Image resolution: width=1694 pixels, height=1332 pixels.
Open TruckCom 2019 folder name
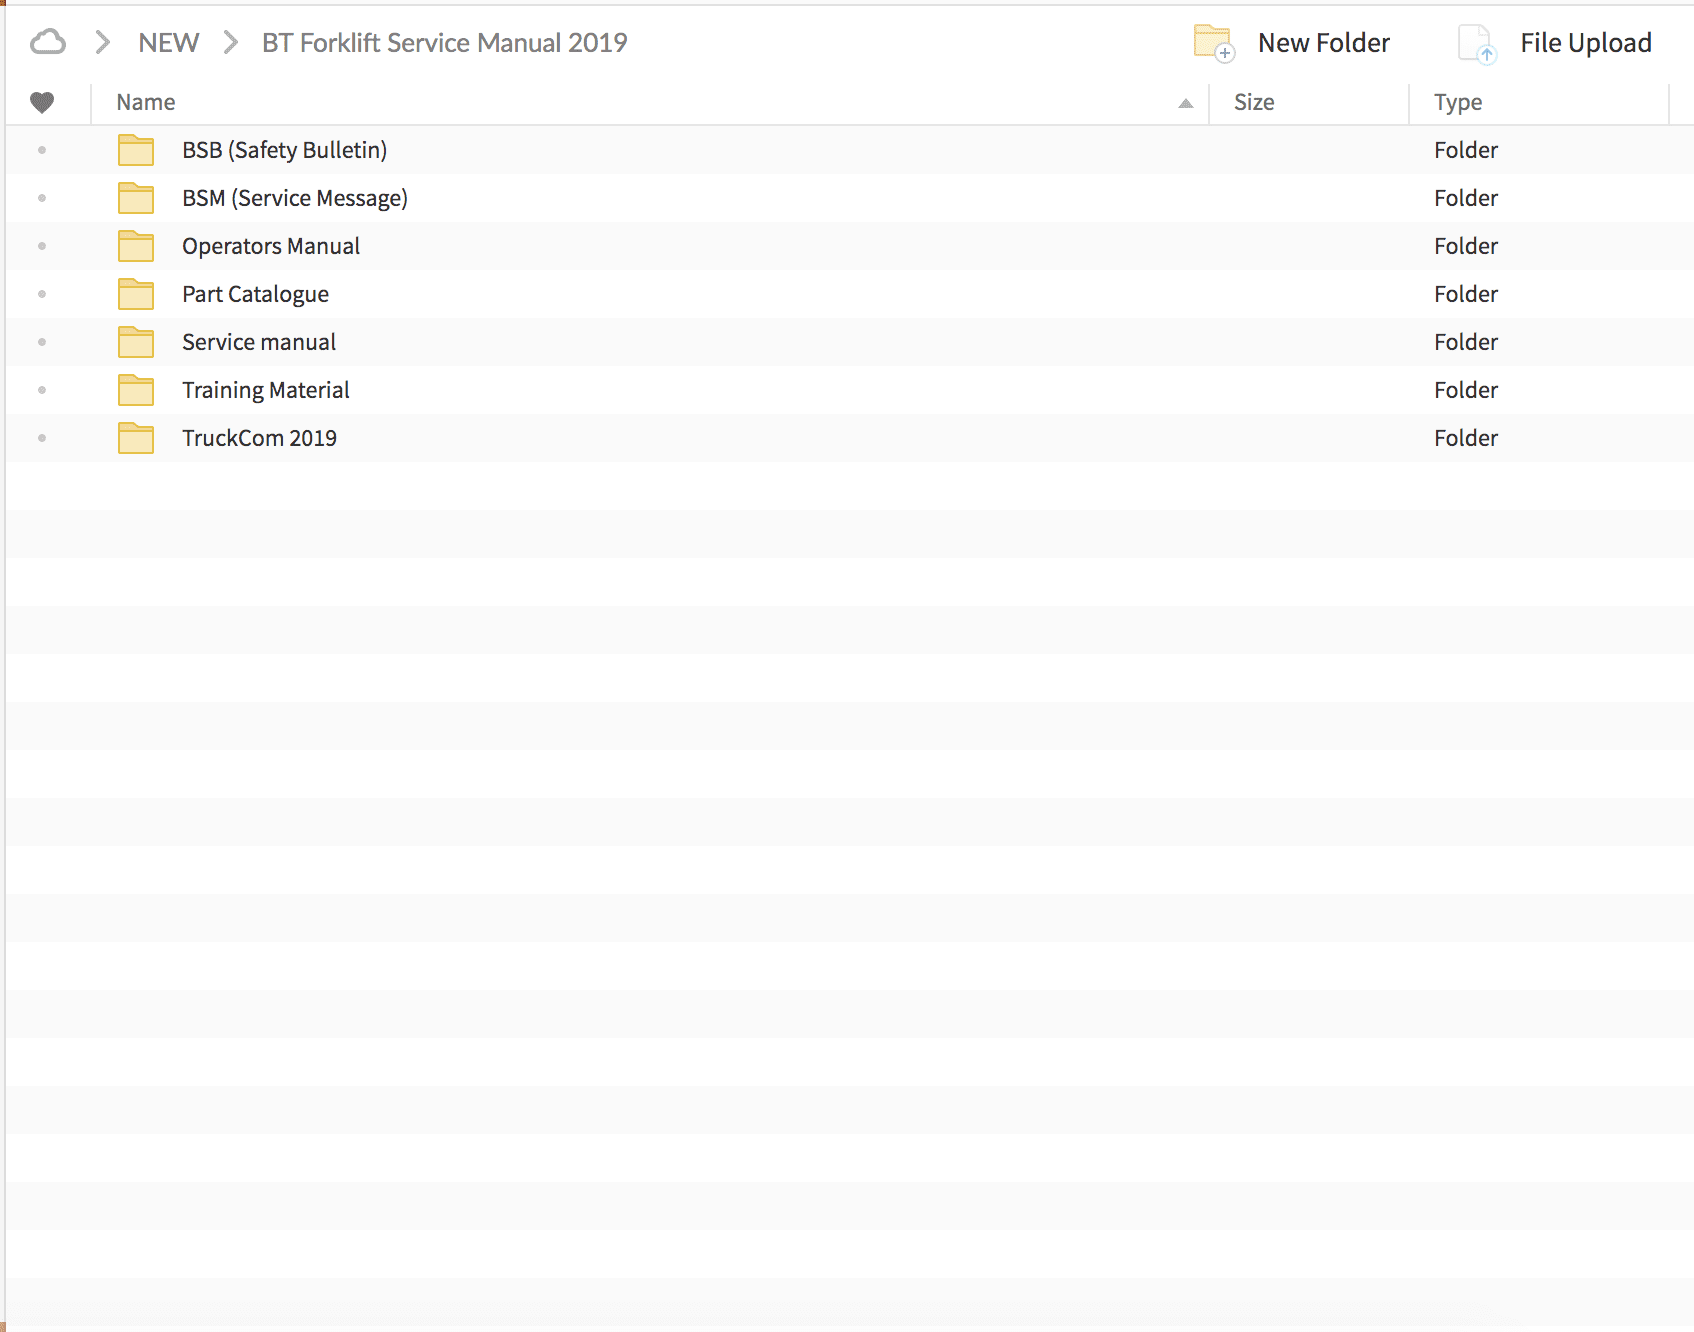259,438
